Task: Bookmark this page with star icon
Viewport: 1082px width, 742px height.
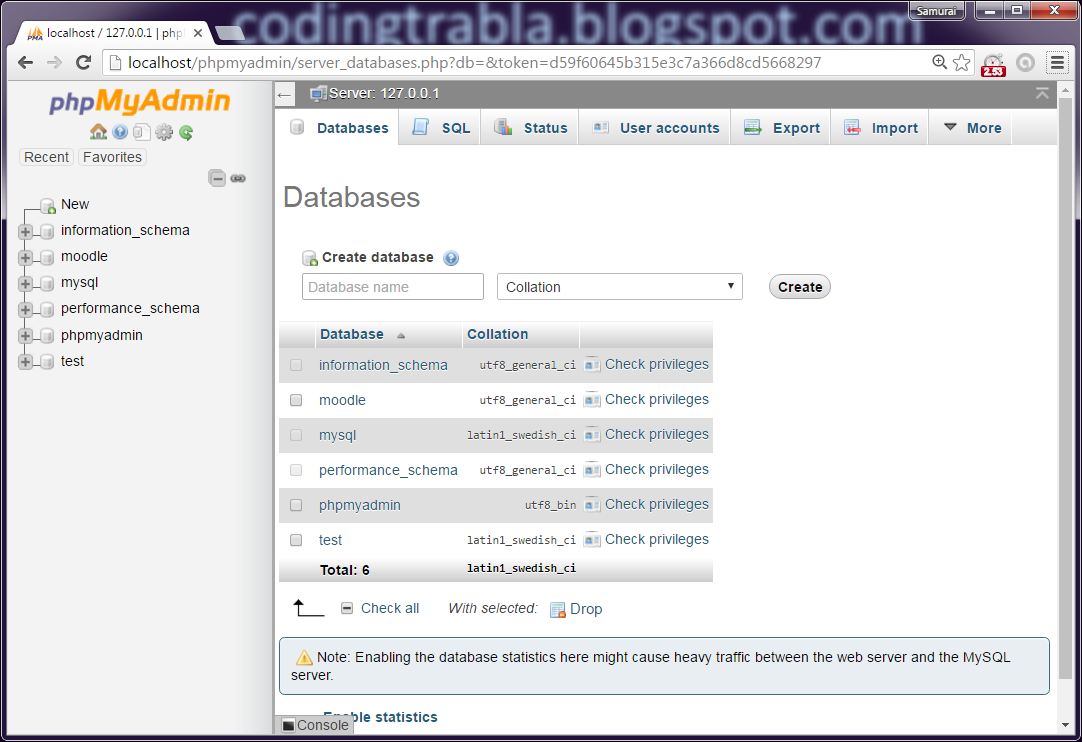Action: tap(961, 63)
